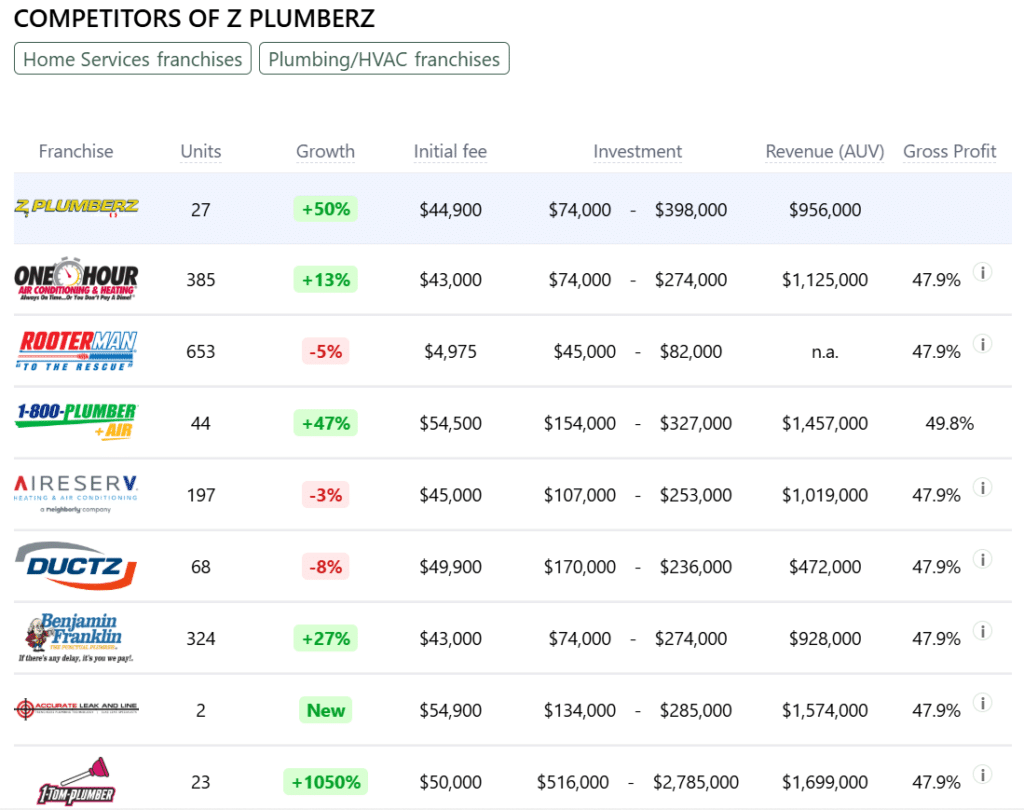Click the Benjamin Franklin plumbing logo
The image size is (1024, 810).
(x=76, y=638)
